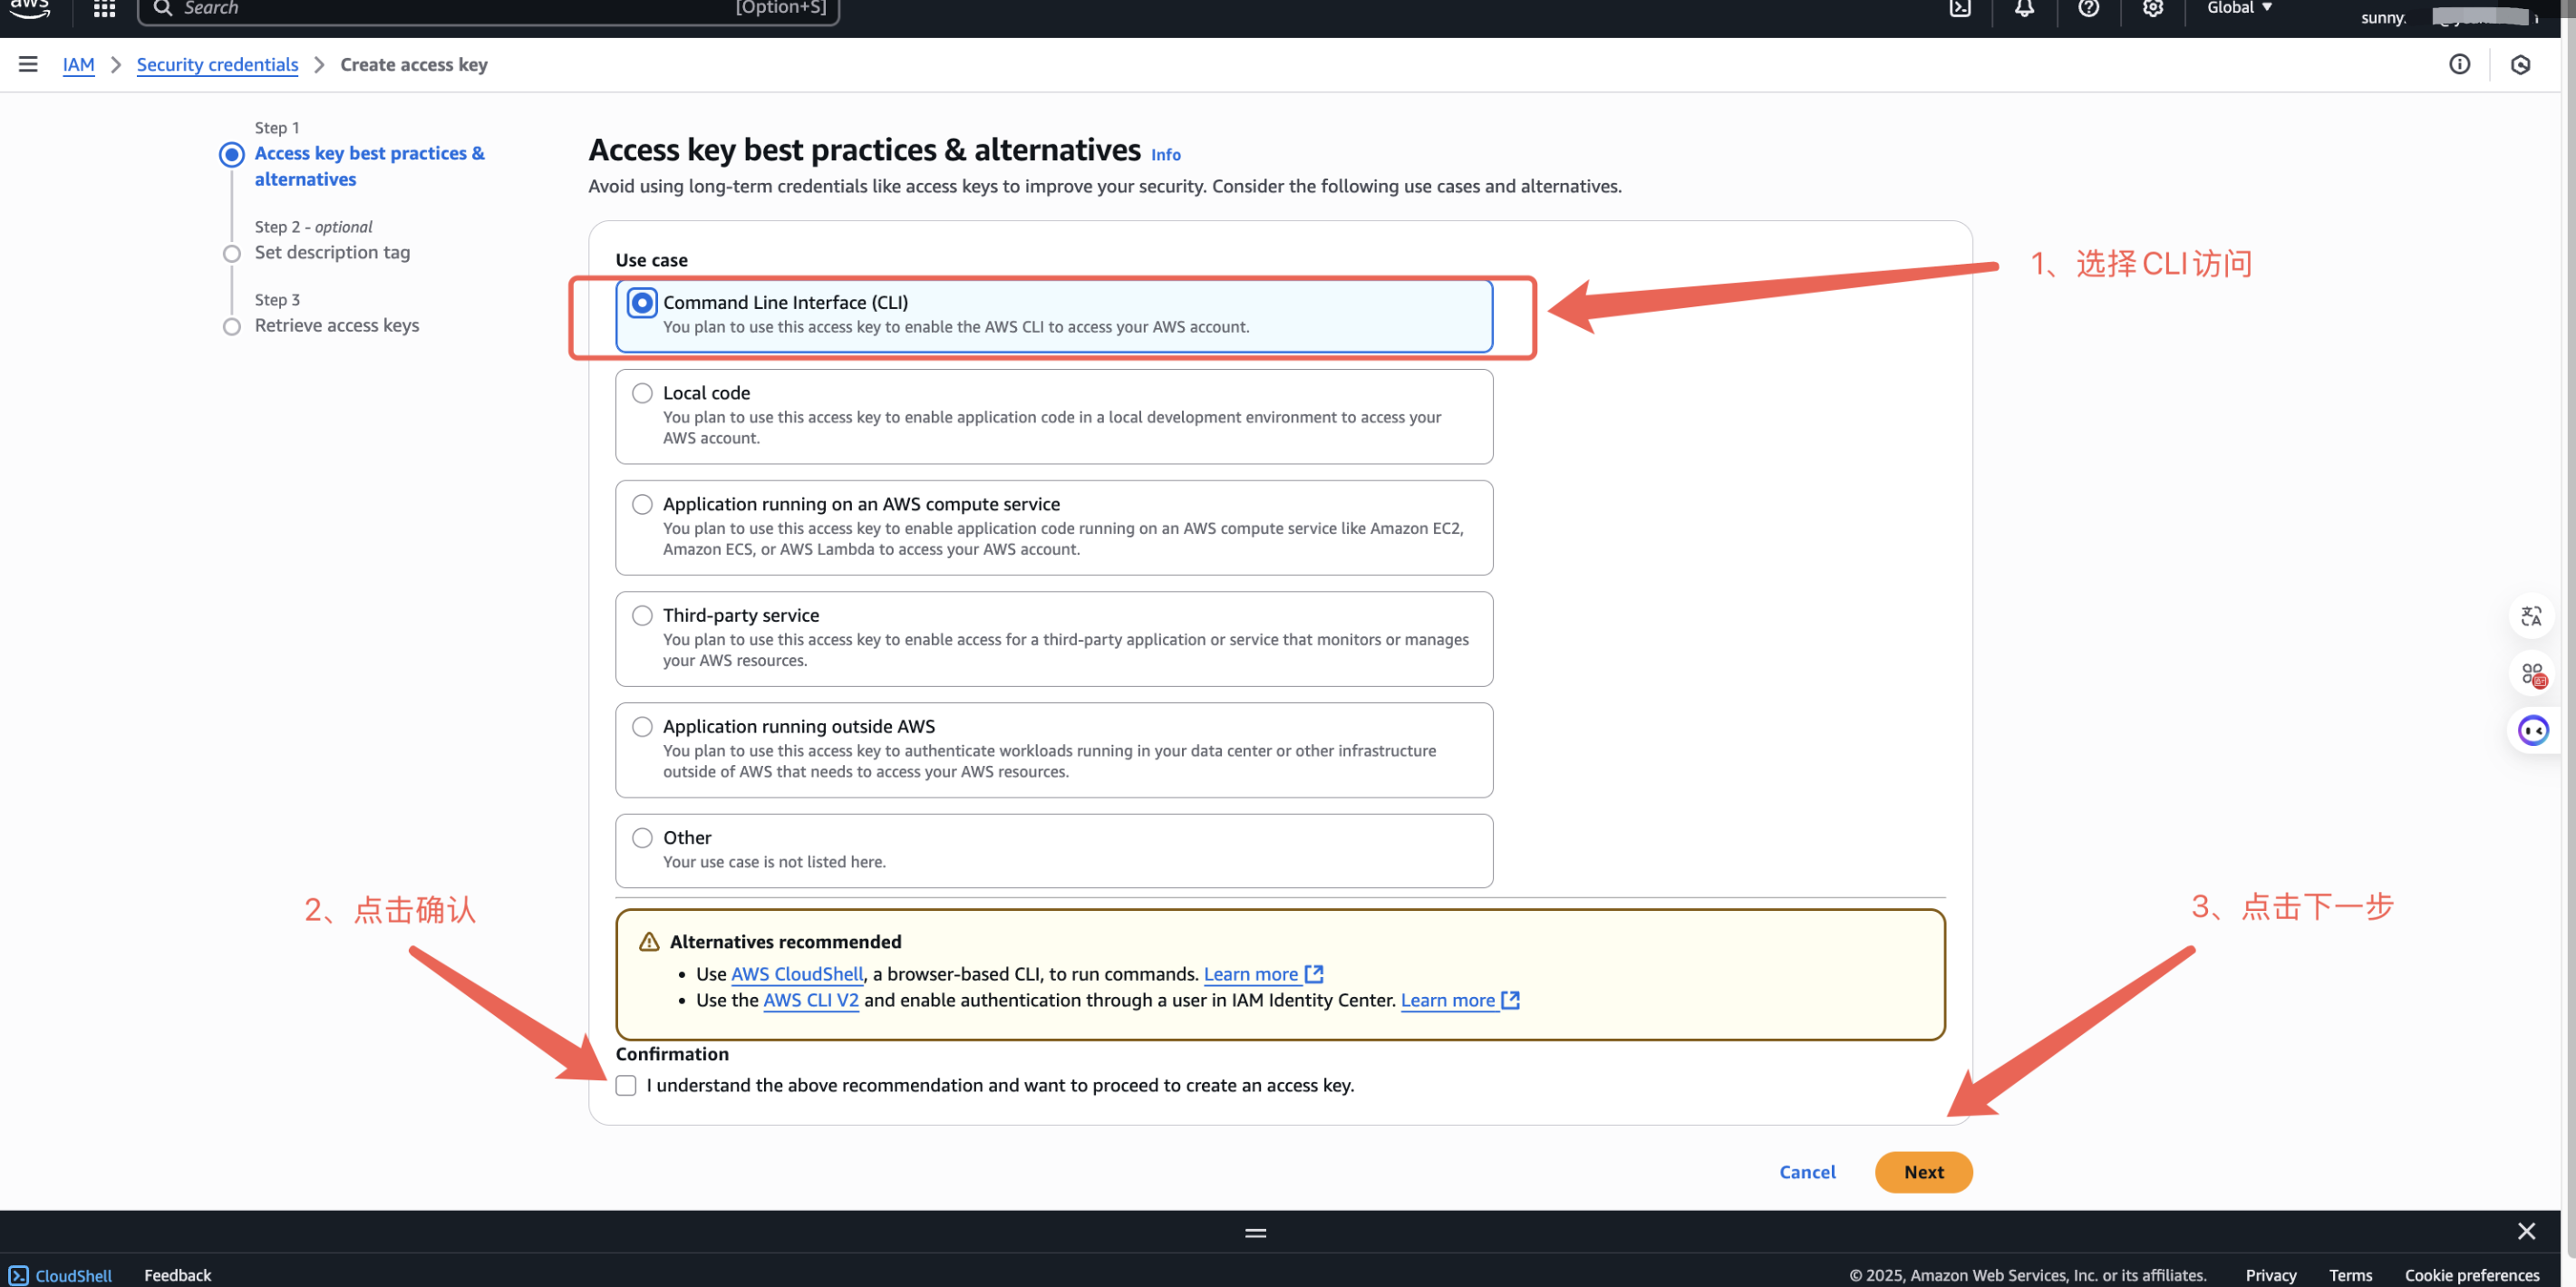Screen dimensions: 2576x1287
Task: Open the settings gear in the header
Action: (2152, 9)
